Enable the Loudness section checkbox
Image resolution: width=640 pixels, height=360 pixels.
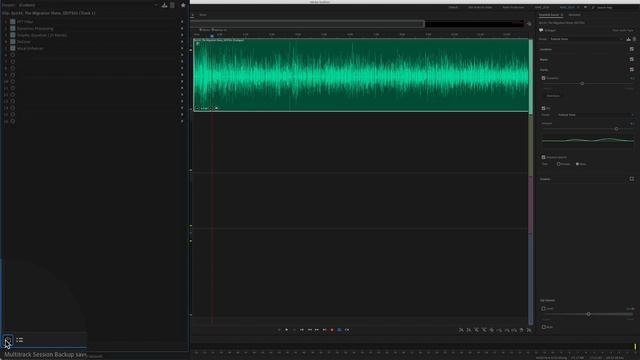632,49
